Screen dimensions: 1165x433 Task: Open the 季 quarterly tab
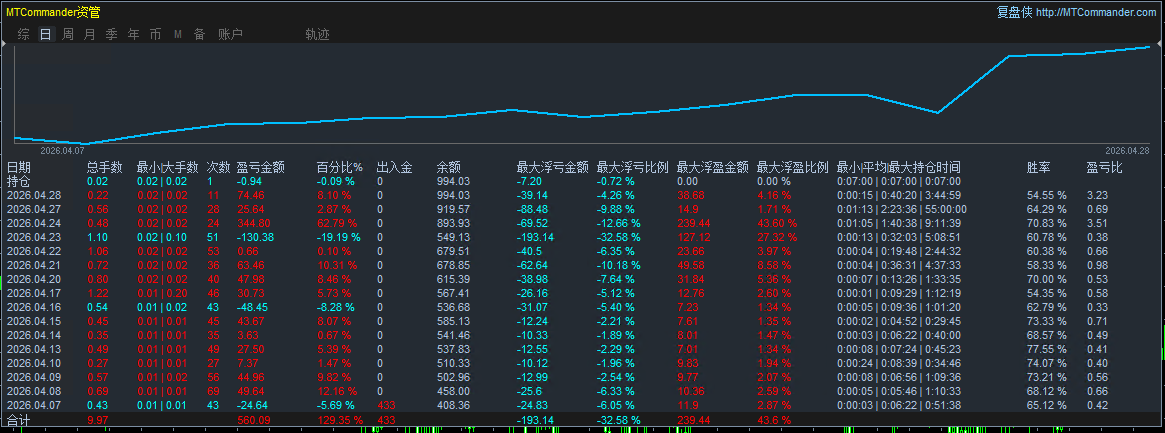click(x=111, y=34)
